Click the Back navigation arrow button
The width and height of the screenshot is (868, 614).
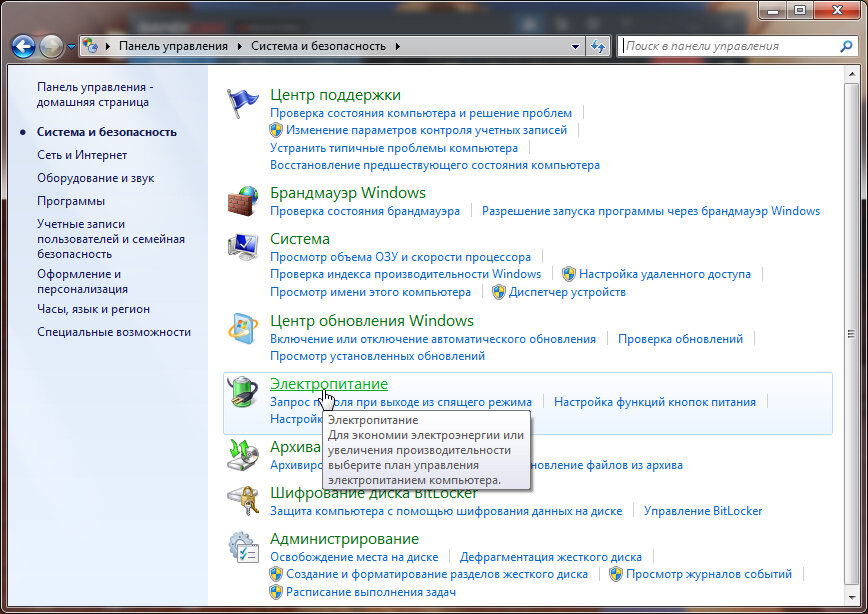tap(23, 47)
